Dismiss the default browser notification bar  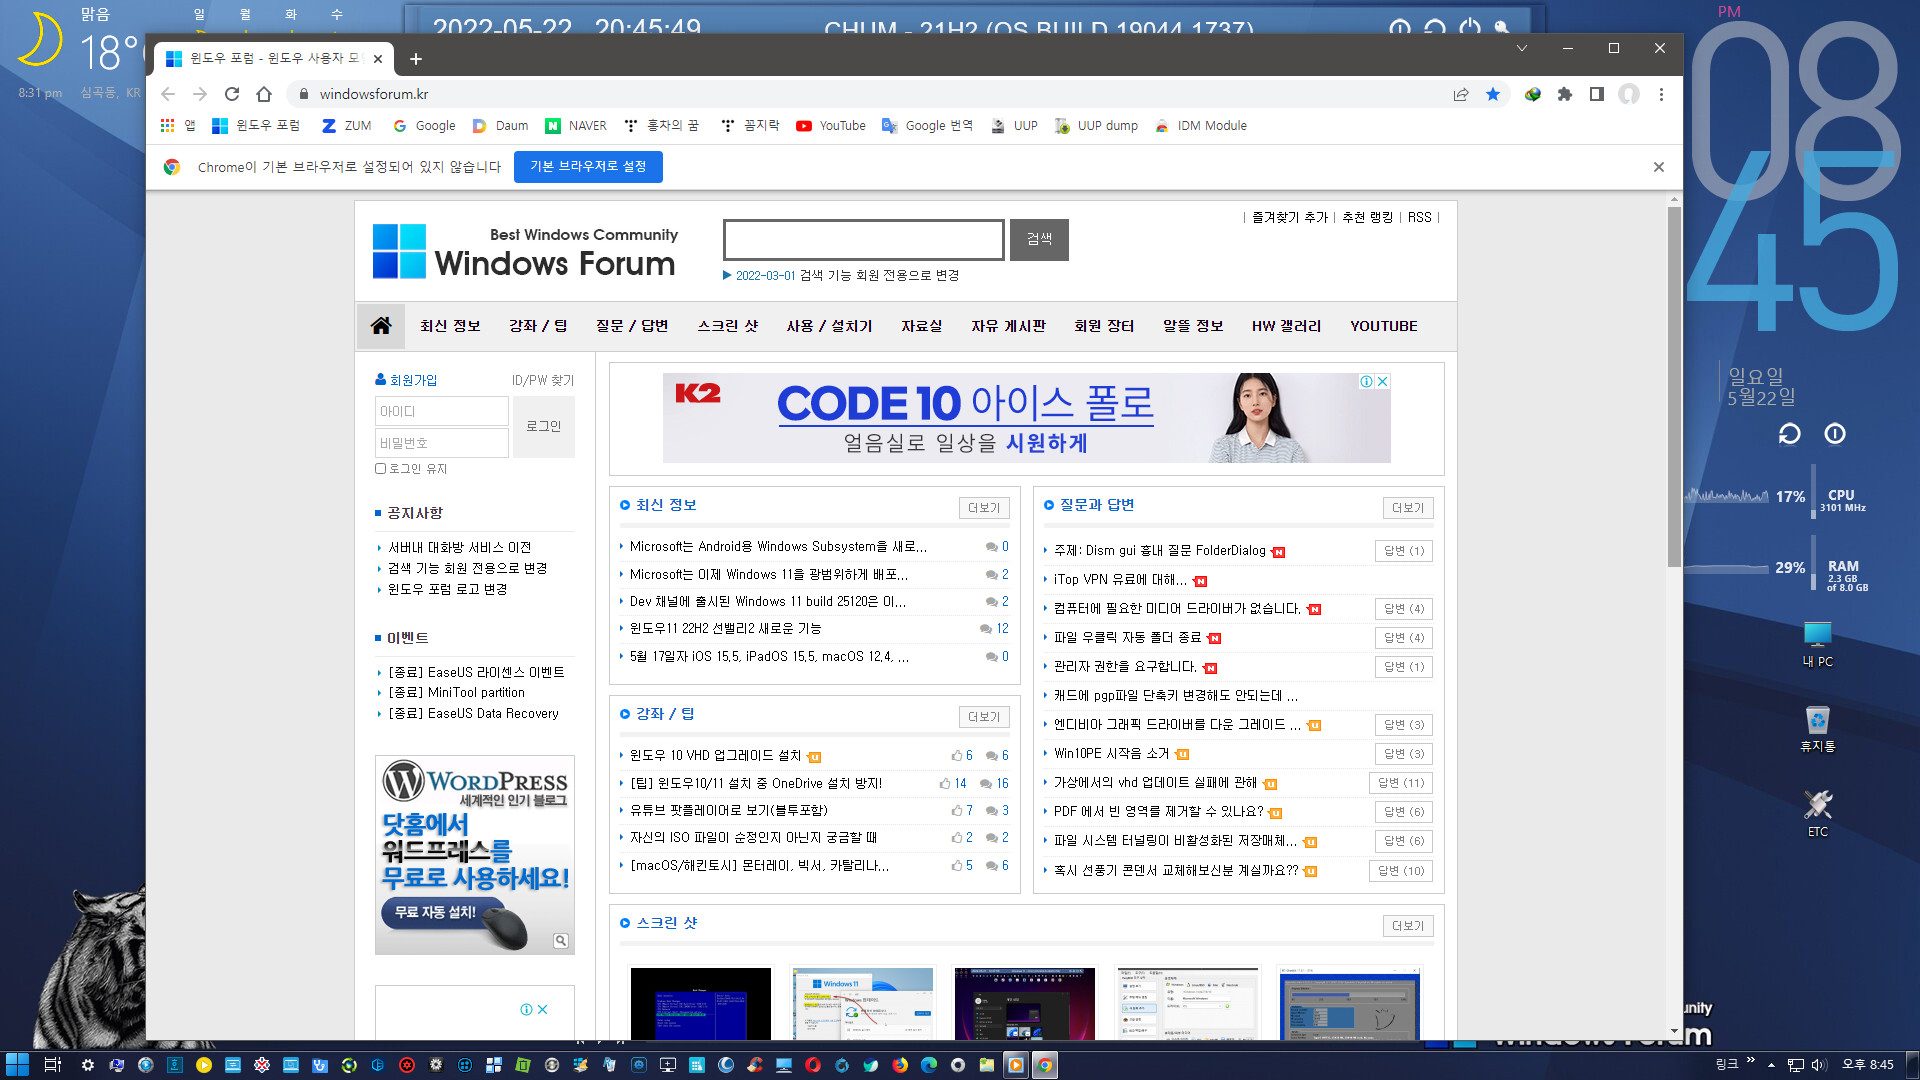(1659, 167)
